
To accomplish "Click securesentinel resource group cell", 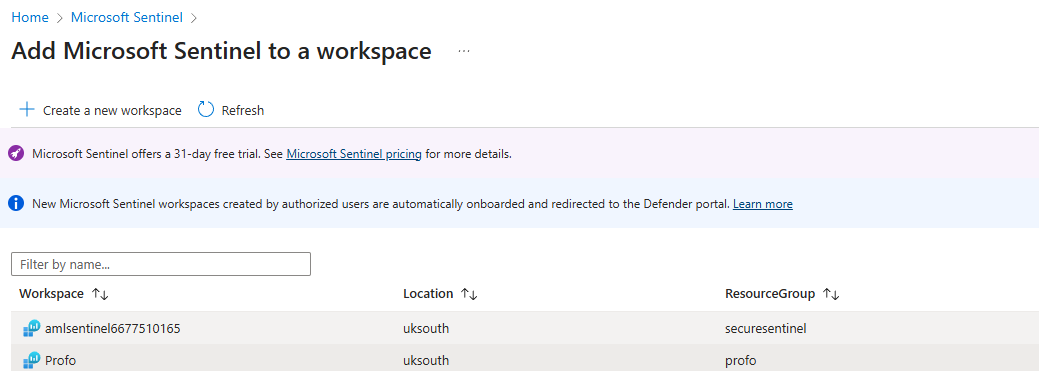I will (766, 328).
